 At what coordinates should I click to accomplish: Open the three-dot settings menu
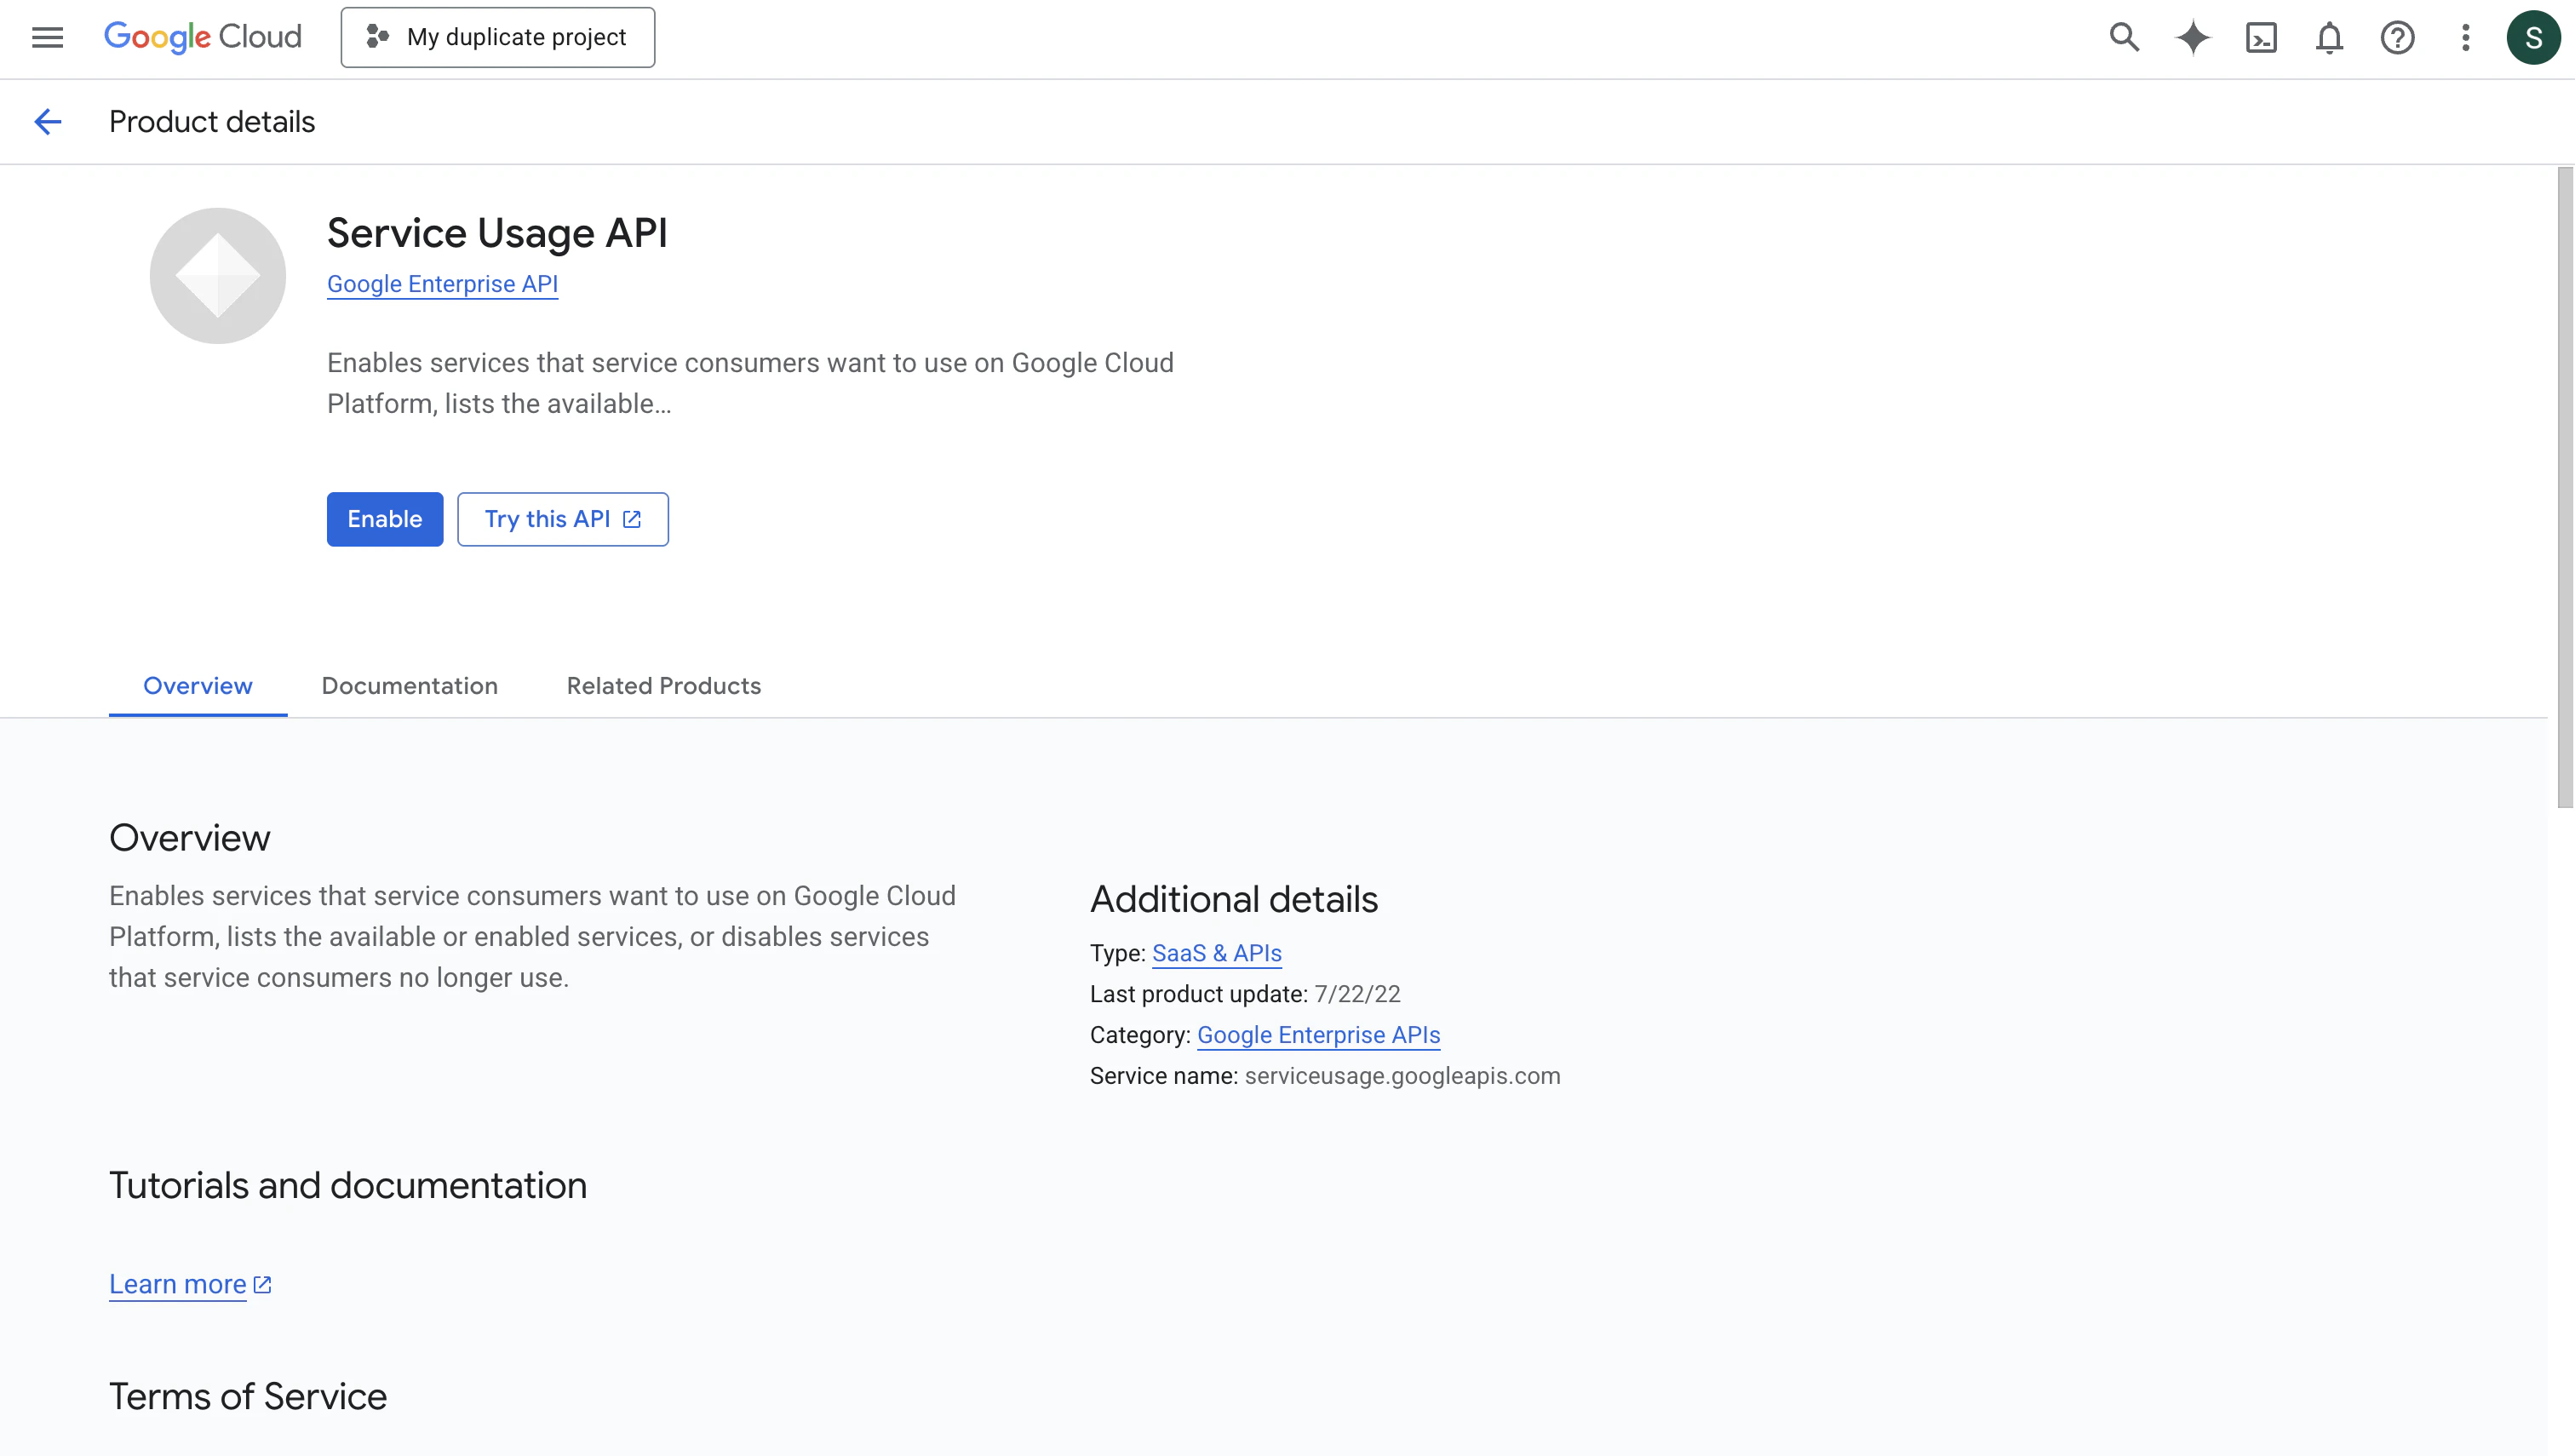[2465, 38]
